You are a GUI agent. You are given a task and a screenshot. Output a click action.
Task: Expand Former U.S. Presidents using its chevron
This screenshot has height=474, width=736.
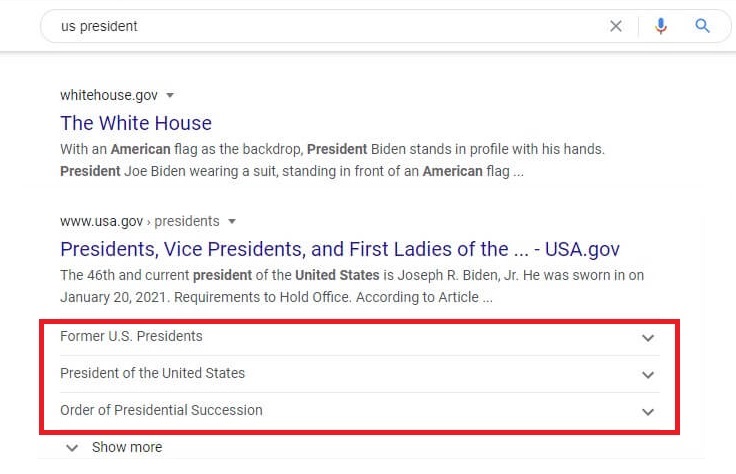tap(648, 338)
